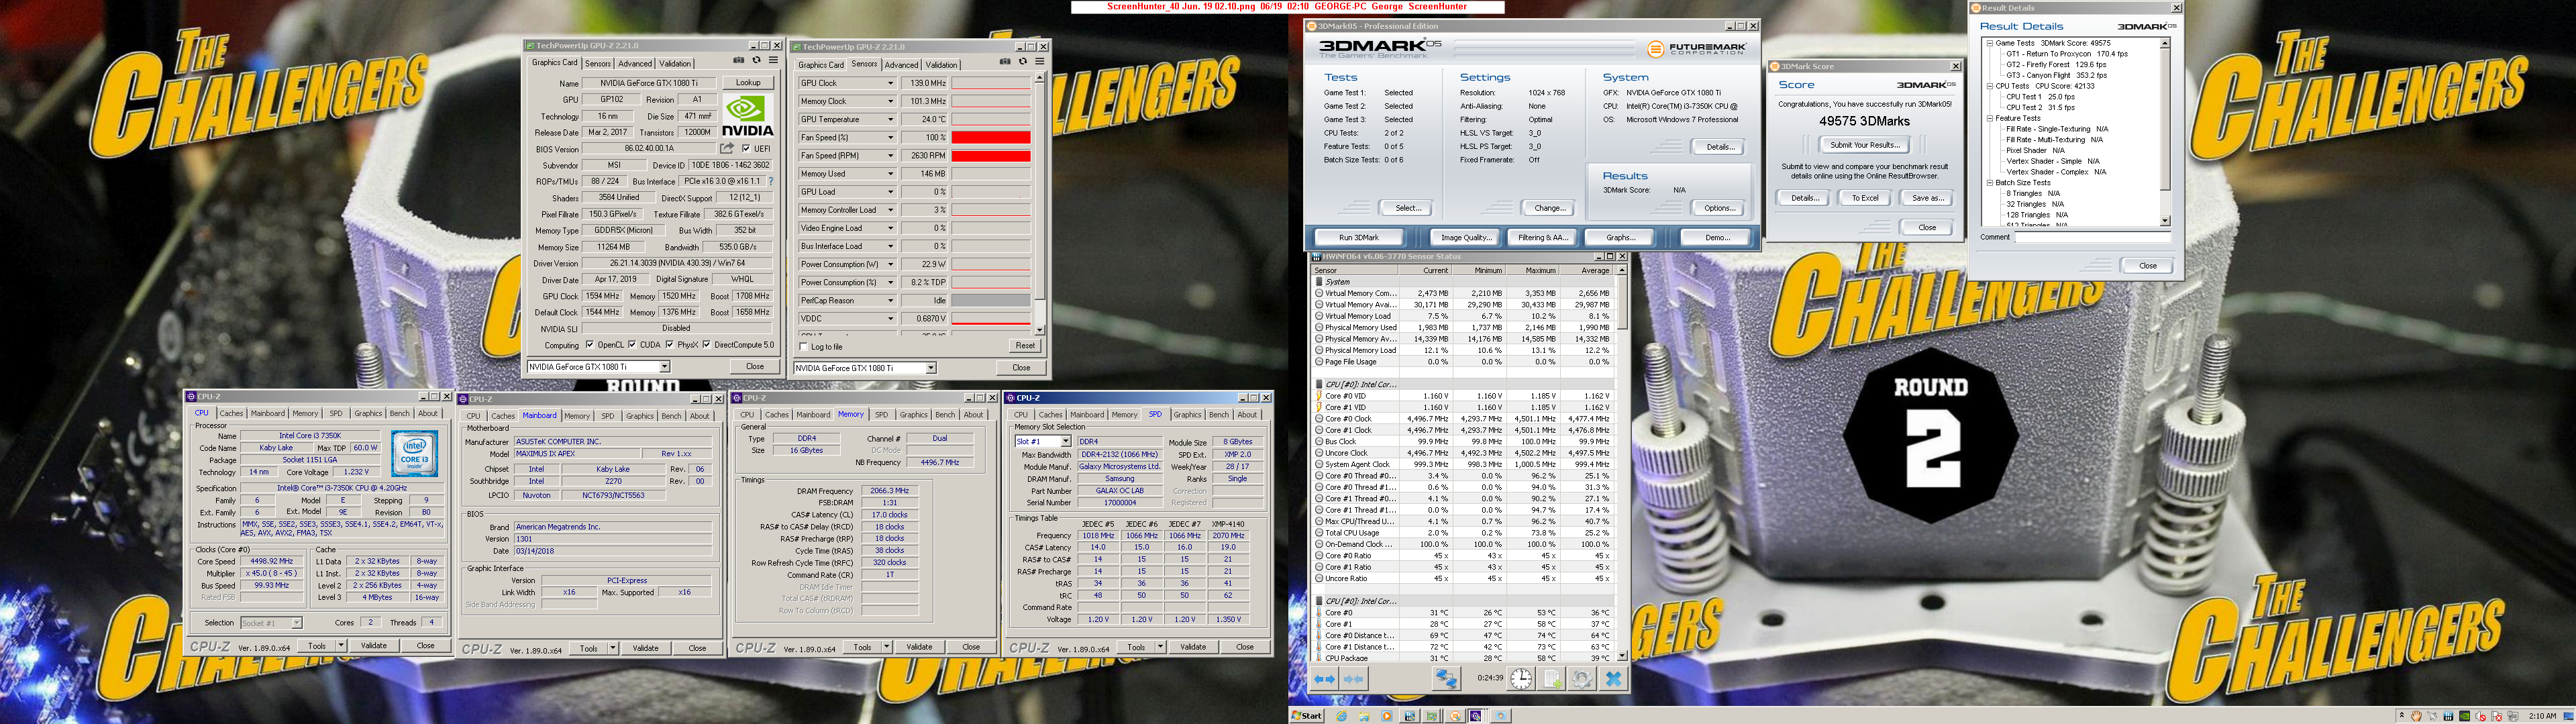This screenshot has width=2576, height=724.
Task: Click HWiNFO expand columns double-arrow button
Action: [1324, 679]
